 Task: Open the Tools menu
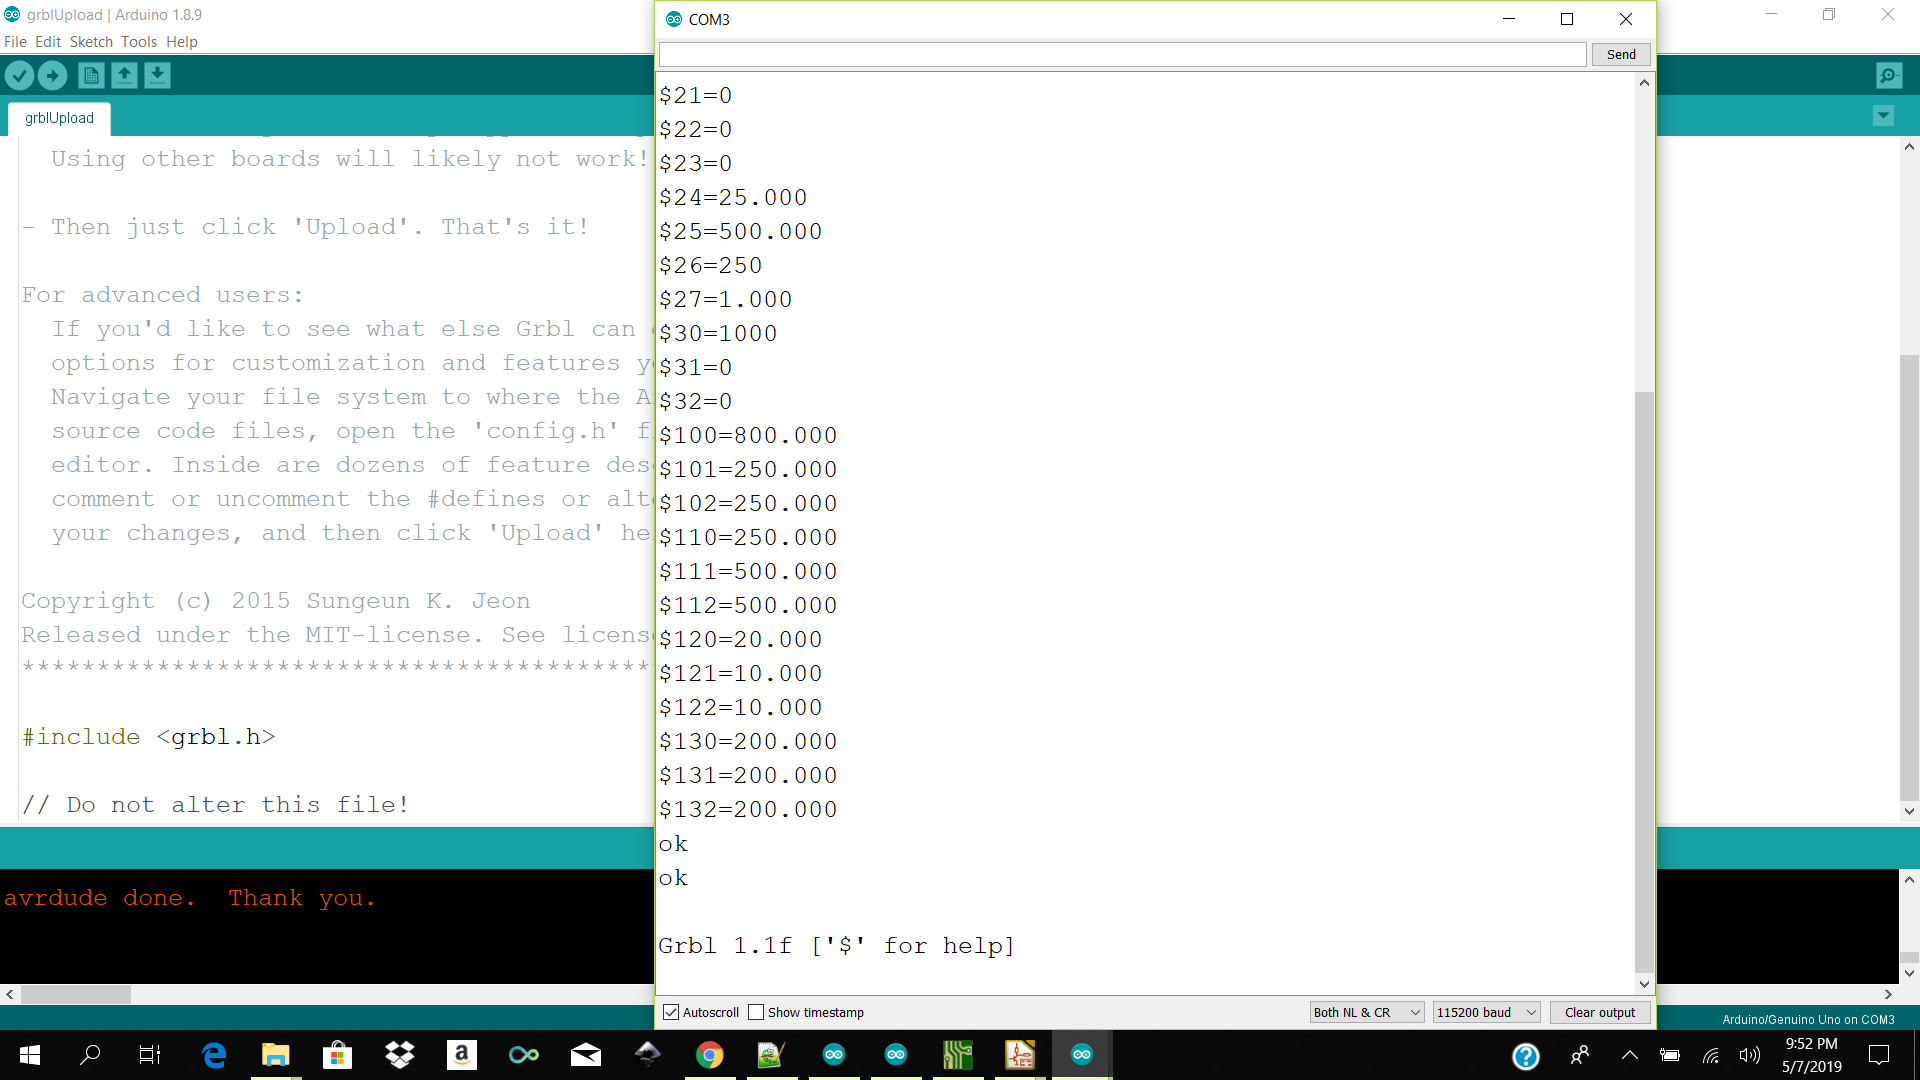pyautogui.click(x=138, y=42)
